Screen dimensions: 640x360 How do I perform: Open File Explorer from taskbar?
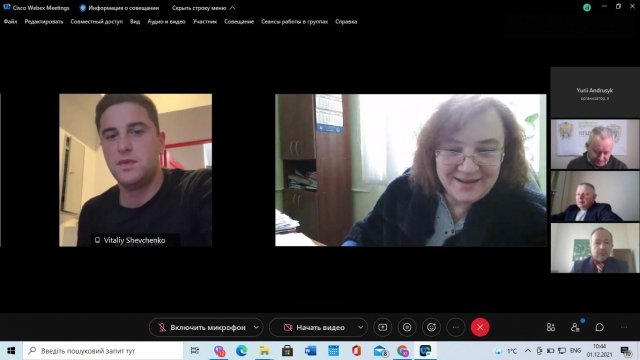coord(264,351)
